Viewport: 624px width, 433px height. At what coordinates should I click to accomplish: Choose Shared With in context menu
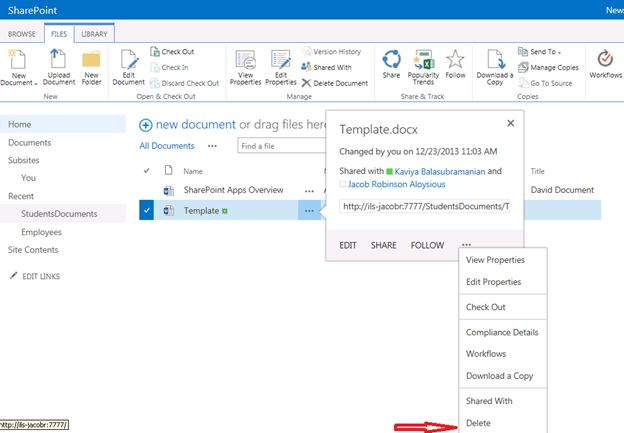coord(489,401)
